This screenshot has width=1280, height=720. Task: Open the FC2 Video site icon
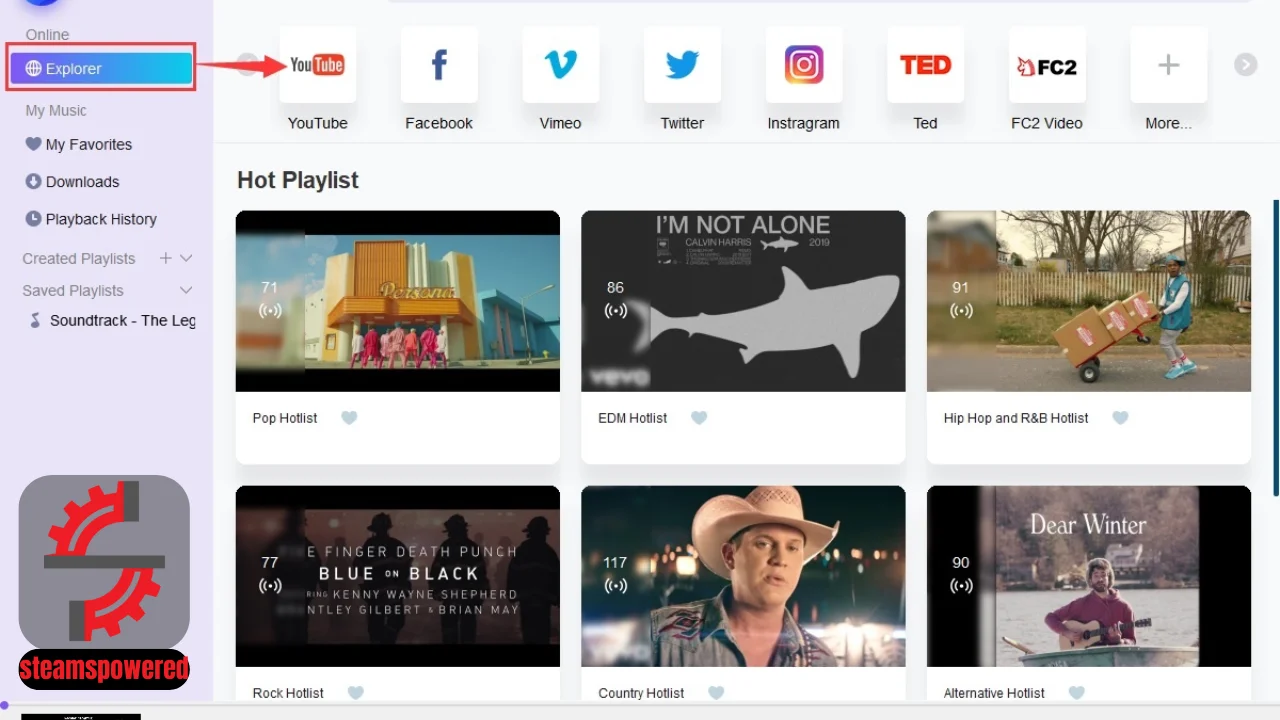click(1047, 65)
